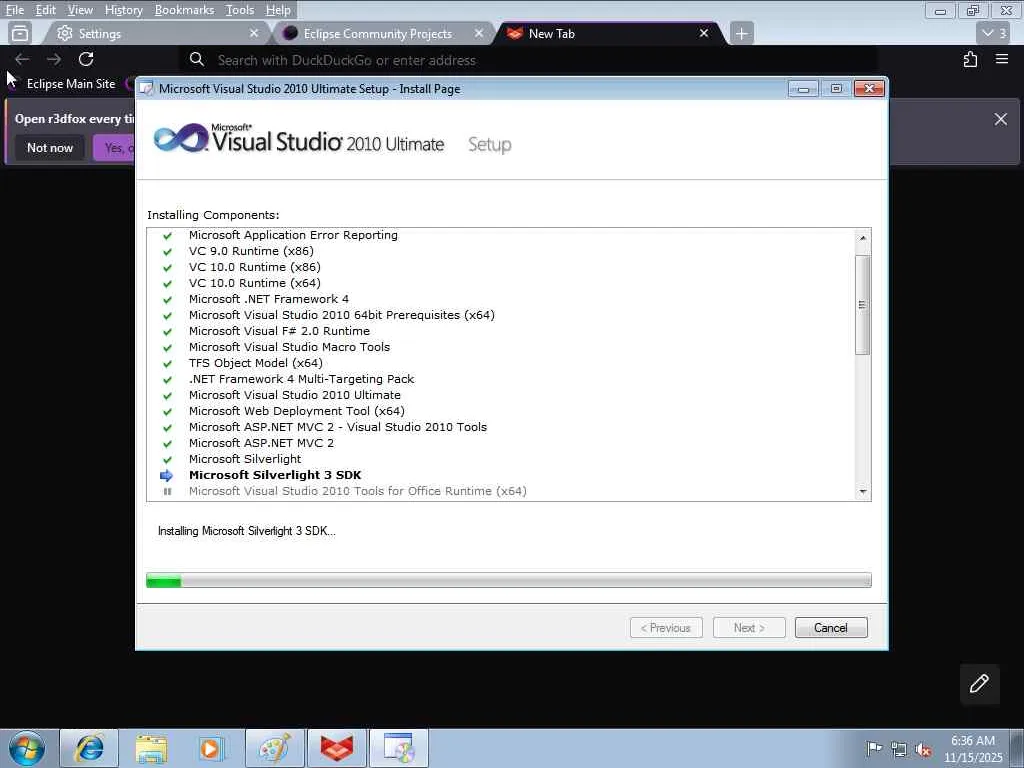Select TFS Object Model (x64) item
The image size is (1024, 768).
click(255, 363)
